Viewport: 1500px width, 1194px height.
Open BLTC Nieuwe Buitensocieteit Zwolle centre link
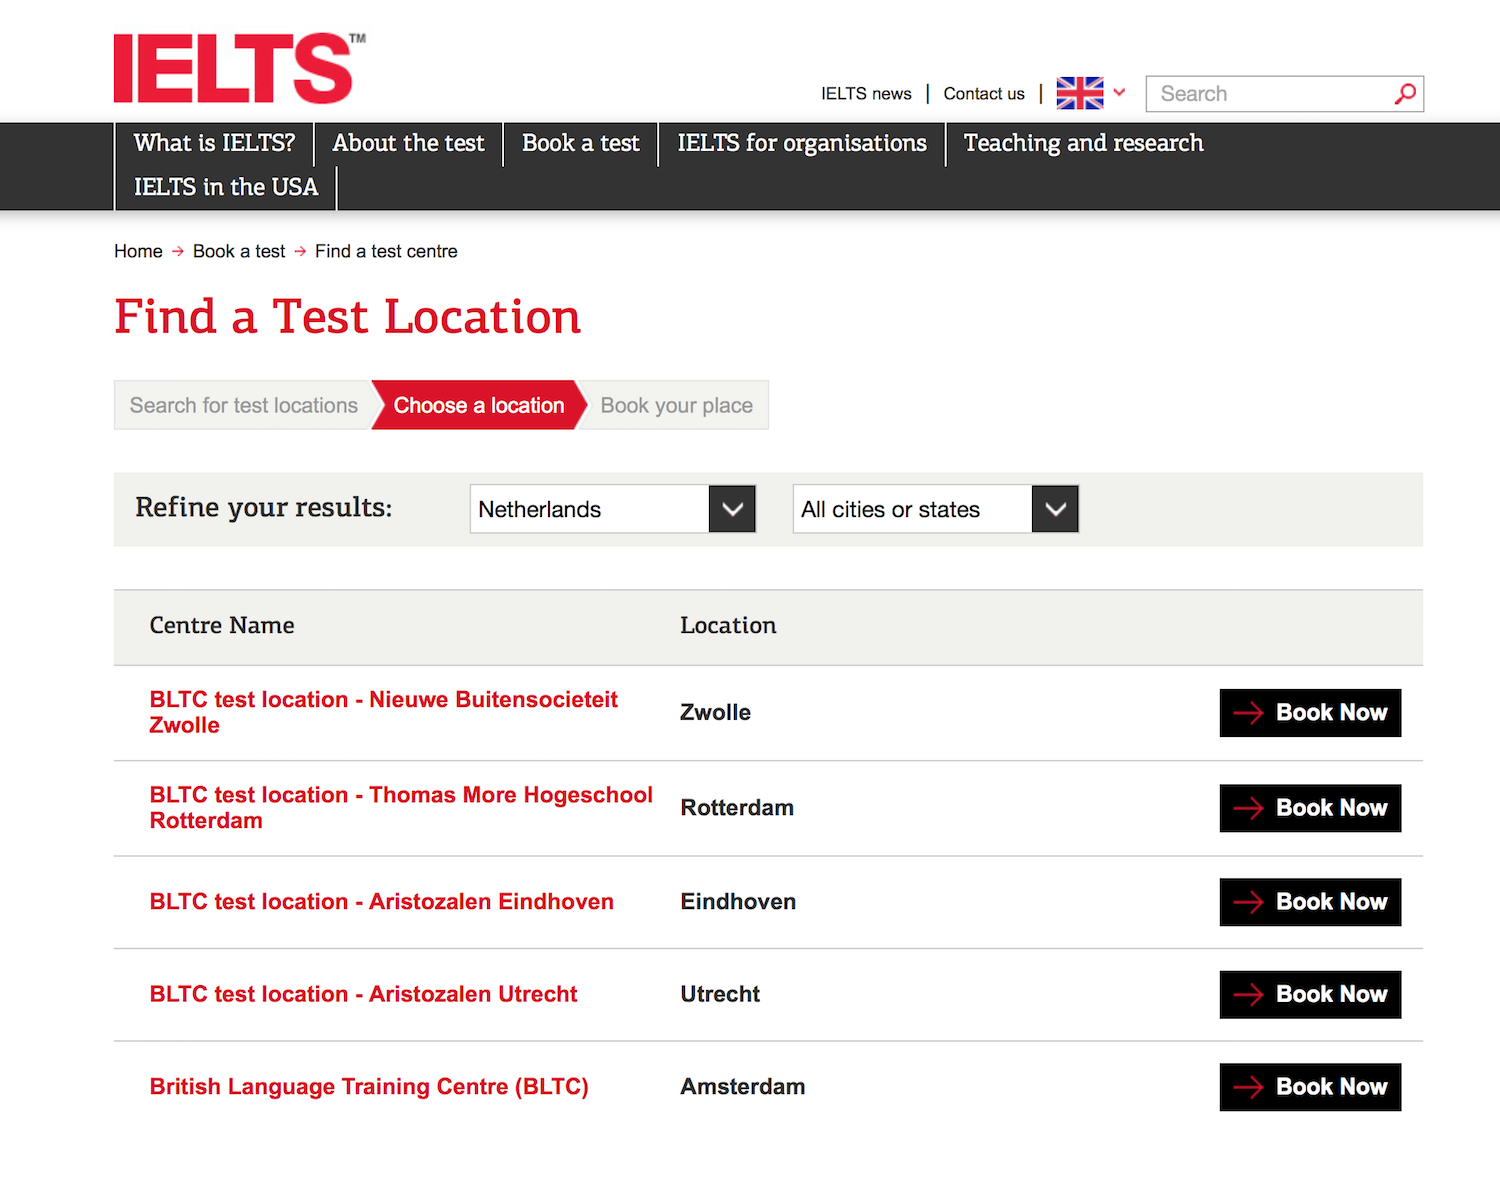coord(383,712)
